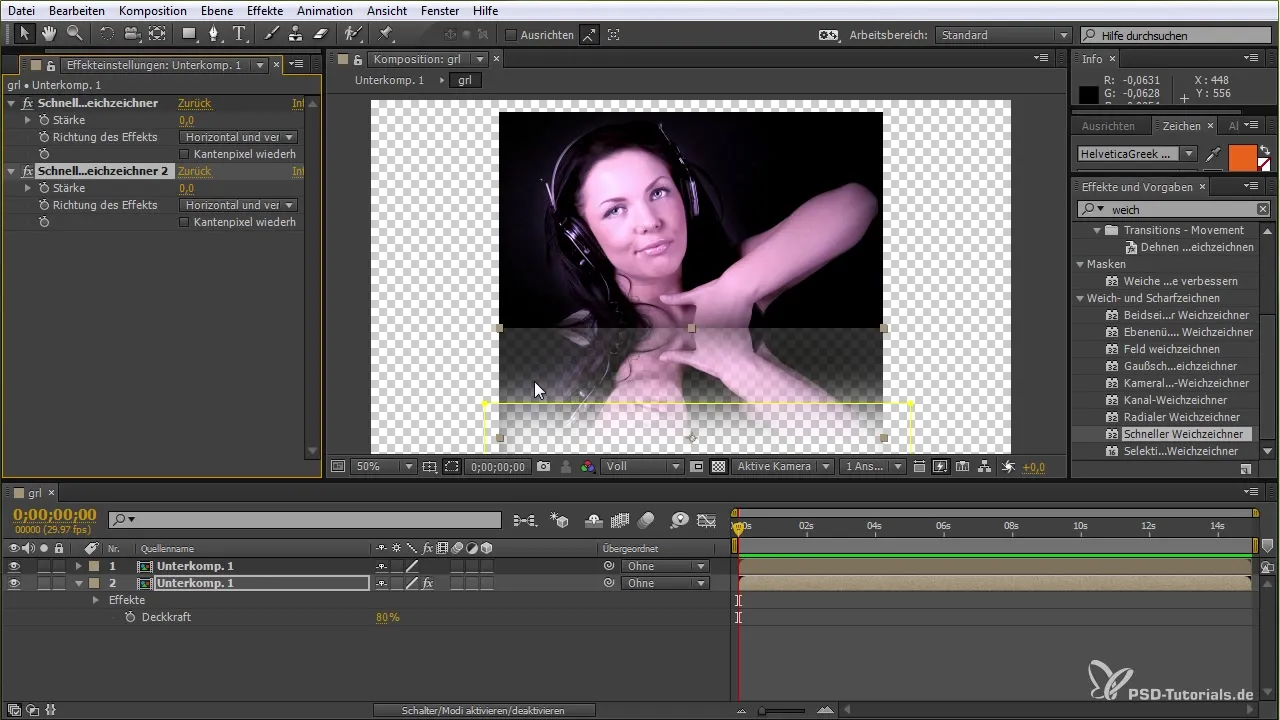1280x720 pixels.
Task: Reset exposure in the viewer
Action: tap(1008, 466)
